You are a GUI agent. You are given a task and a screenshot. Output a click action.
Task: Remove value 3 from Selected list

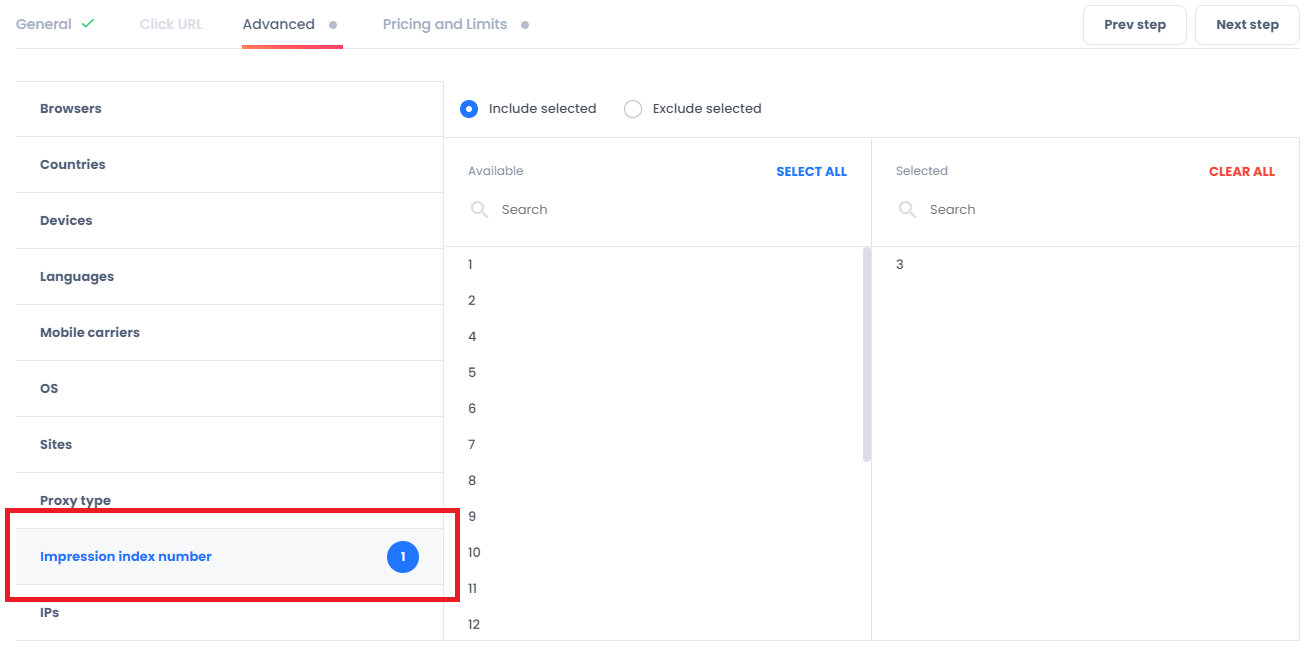[x=1085, y=265]
